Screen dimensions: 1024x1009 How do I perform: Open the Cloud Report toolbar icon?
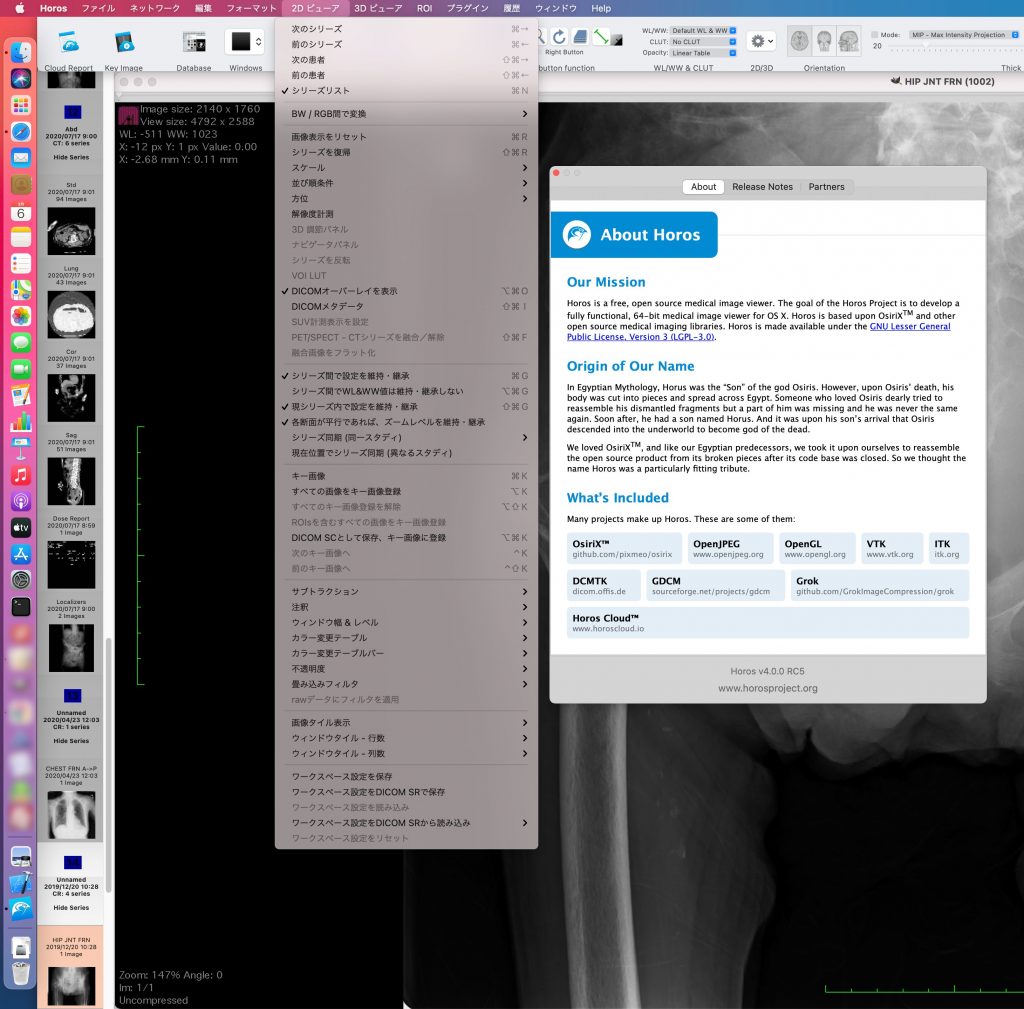(69, 42)
